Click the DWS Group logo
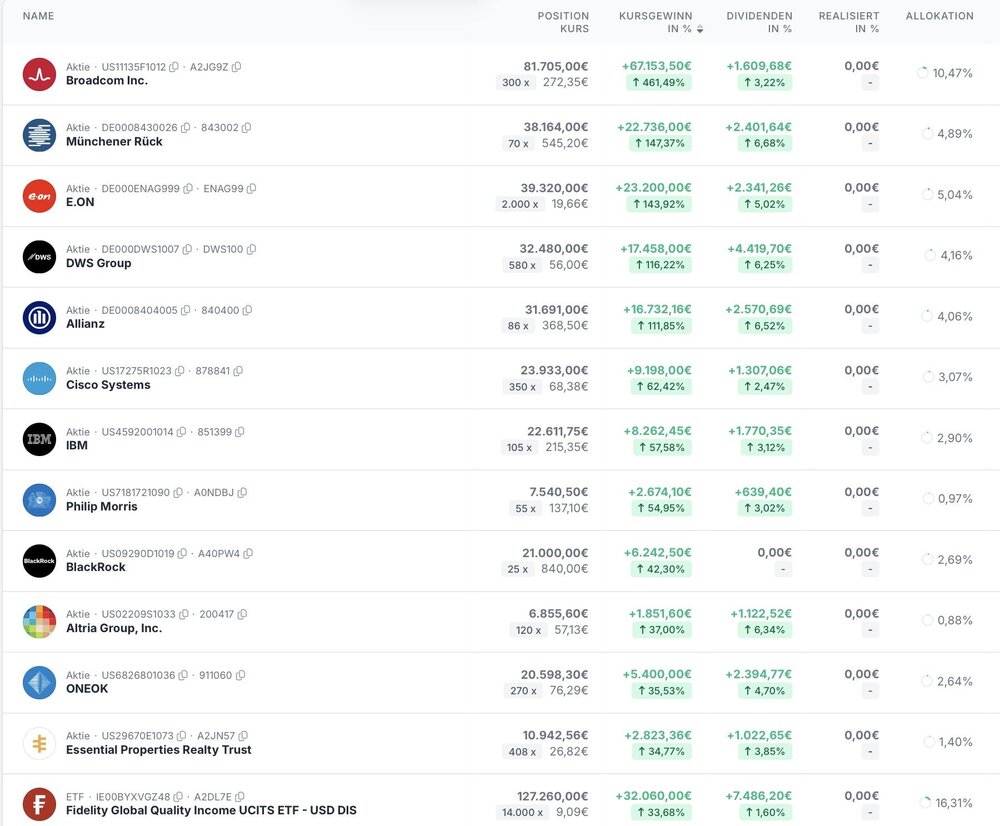This screenshot has height=826, width=1000. click(x=39, y=257)
